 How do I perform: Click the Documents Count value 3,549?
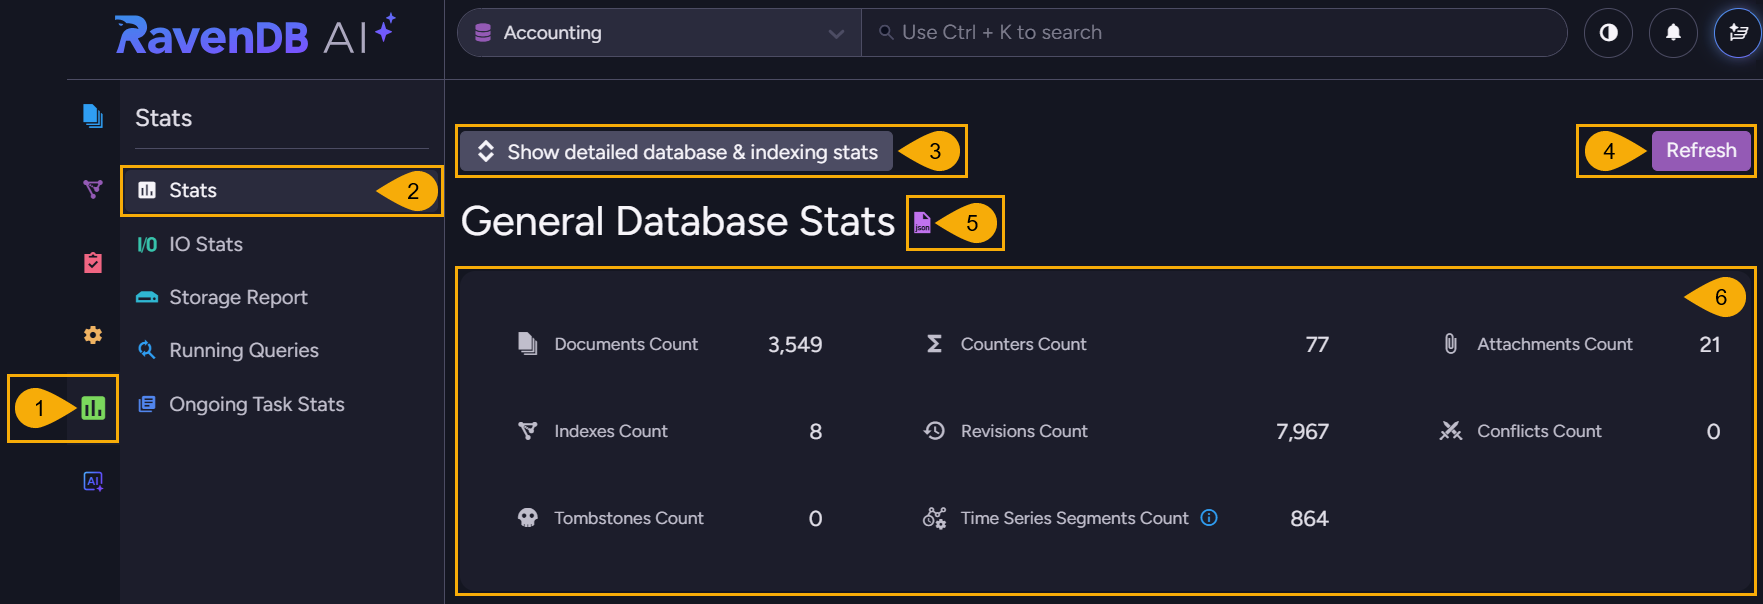[x=795, y=345]
